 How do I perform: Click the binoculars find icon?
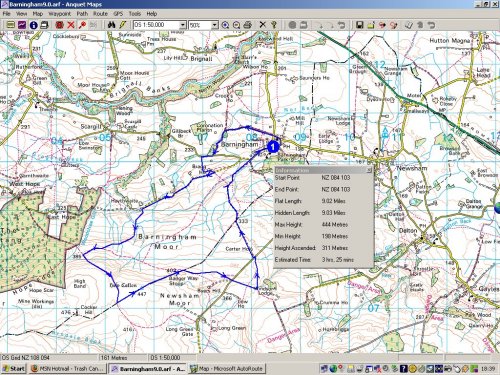pyautogui.click(x=111, y=25)
